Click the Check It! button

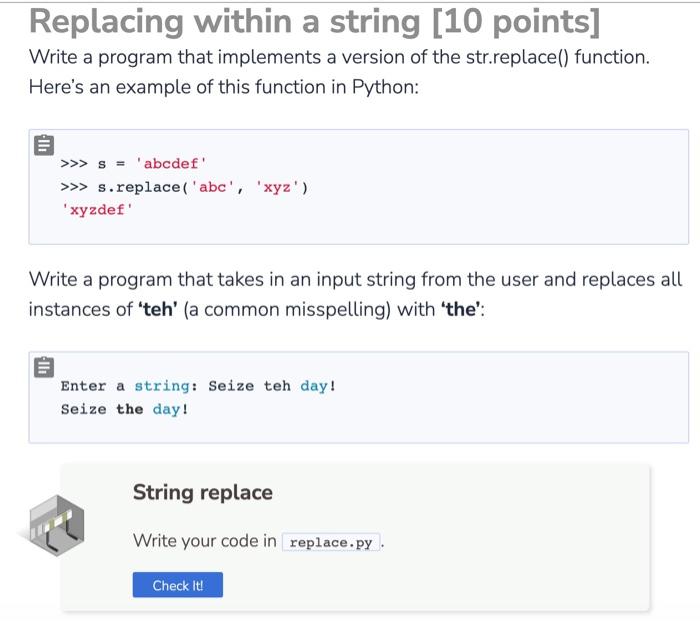[178, 584]
